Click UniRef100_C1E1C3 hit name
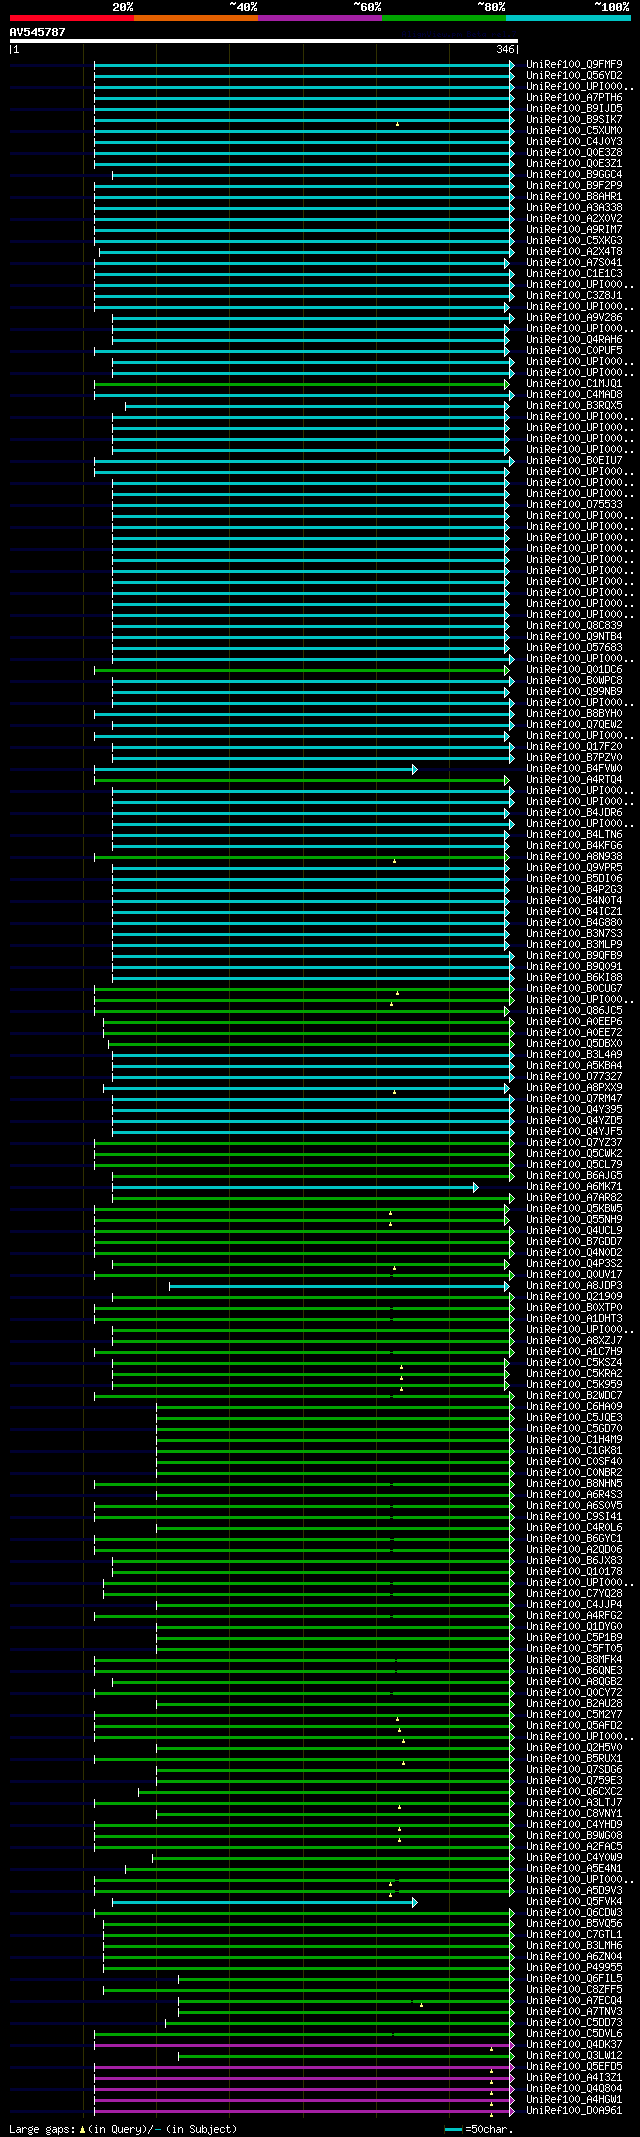 (574, 273)
